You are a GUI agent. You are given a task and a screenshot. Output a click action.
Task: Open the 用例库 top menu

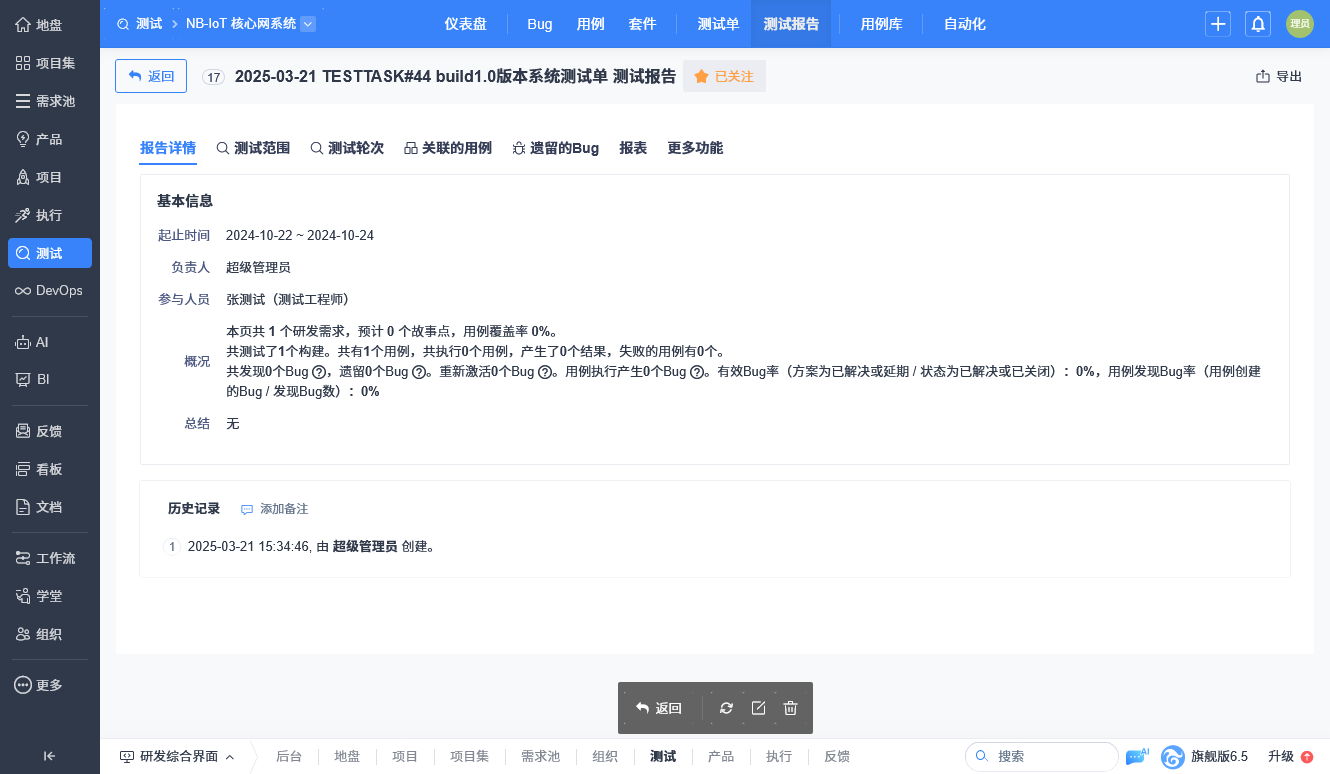coord(881,24)
